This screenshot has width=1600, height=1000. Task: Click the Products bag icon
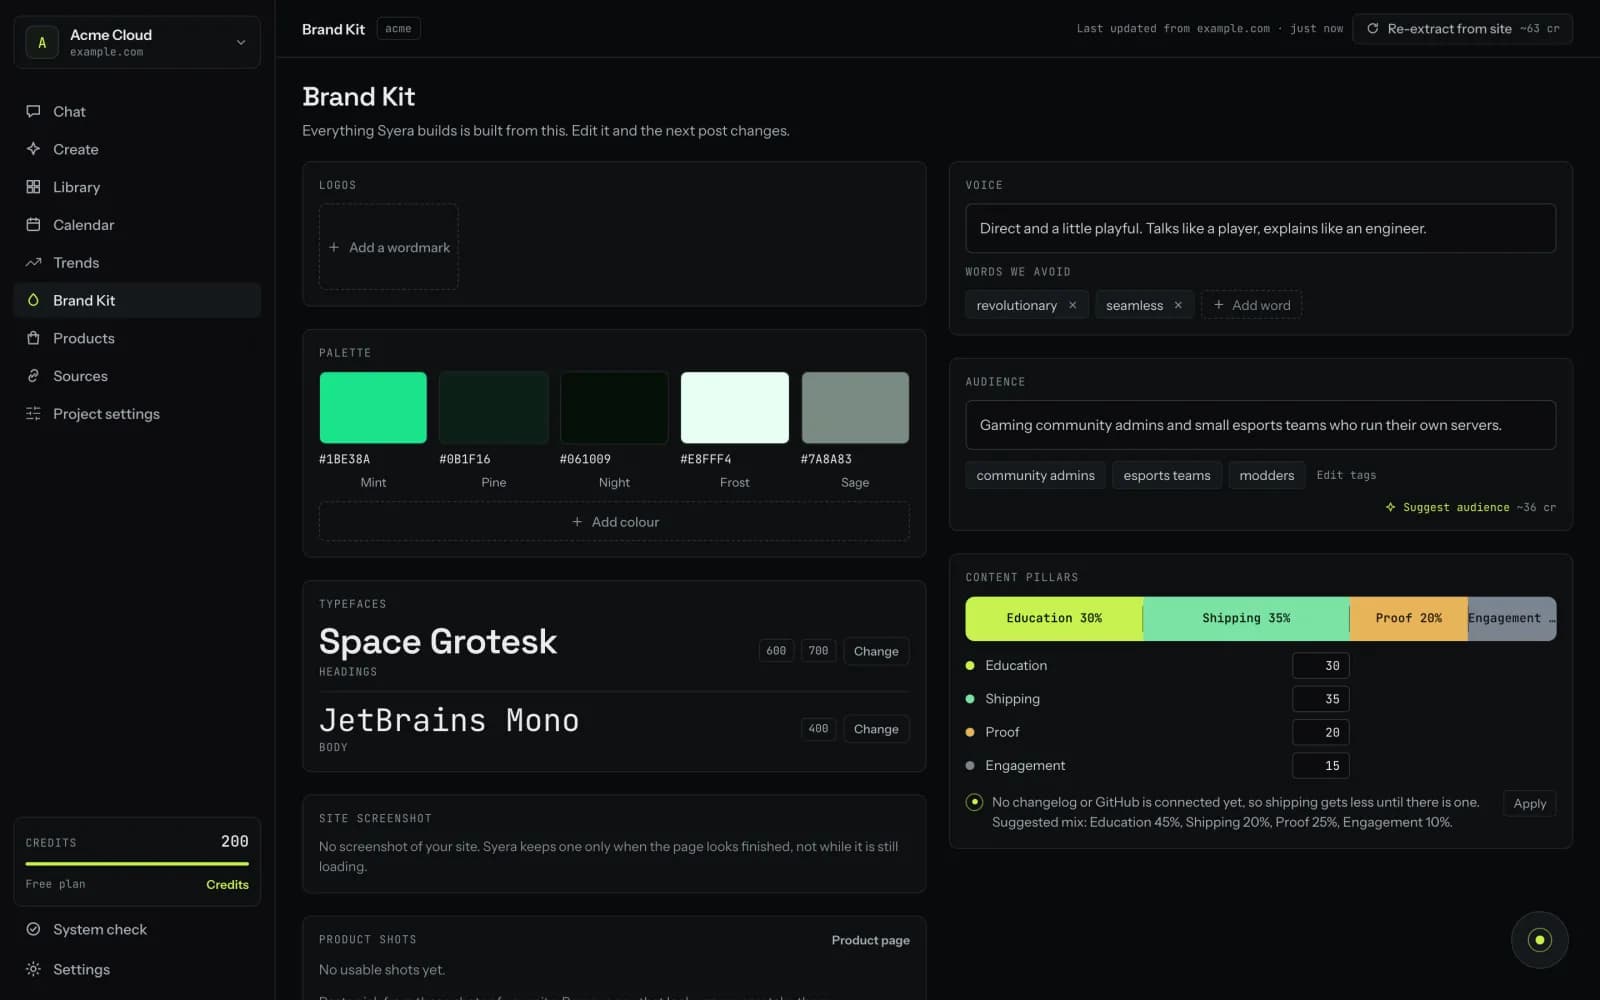(x=33, y=338)
